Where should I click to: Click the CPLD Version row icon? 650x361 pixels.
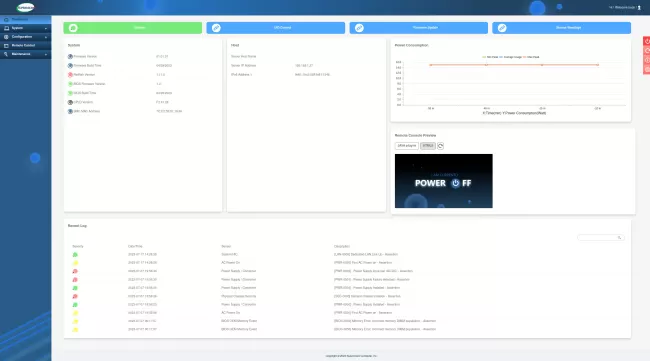click(70, 102)
